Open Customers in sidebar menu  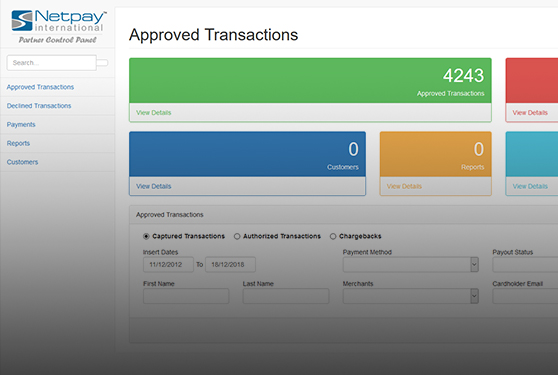(x=22, y=162)
